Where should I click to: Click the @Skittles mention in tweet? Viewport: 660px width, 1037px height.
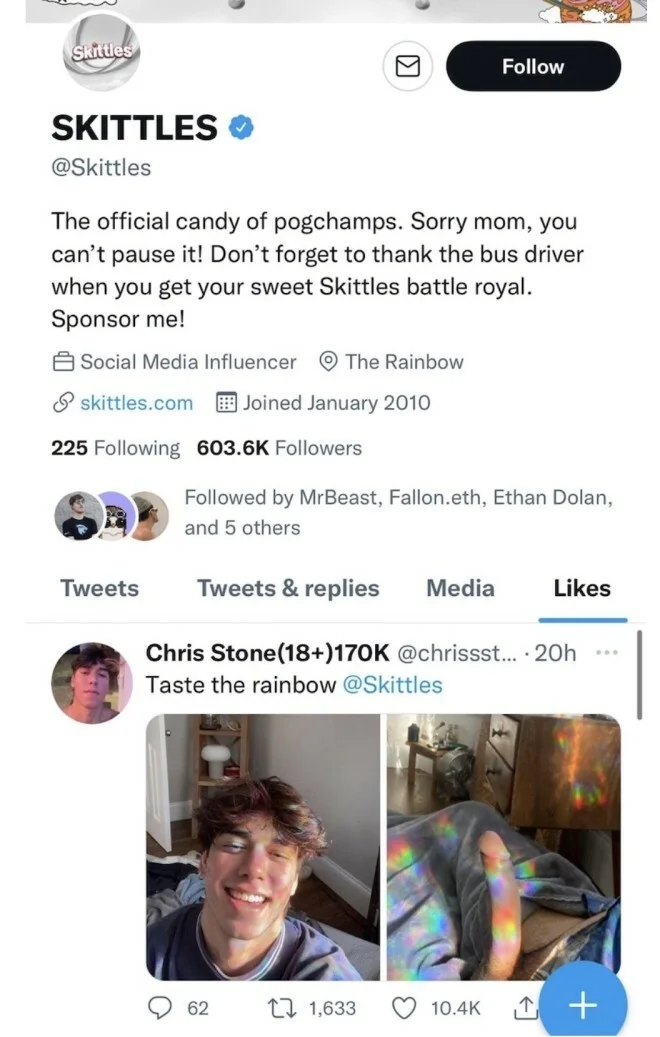393,685
